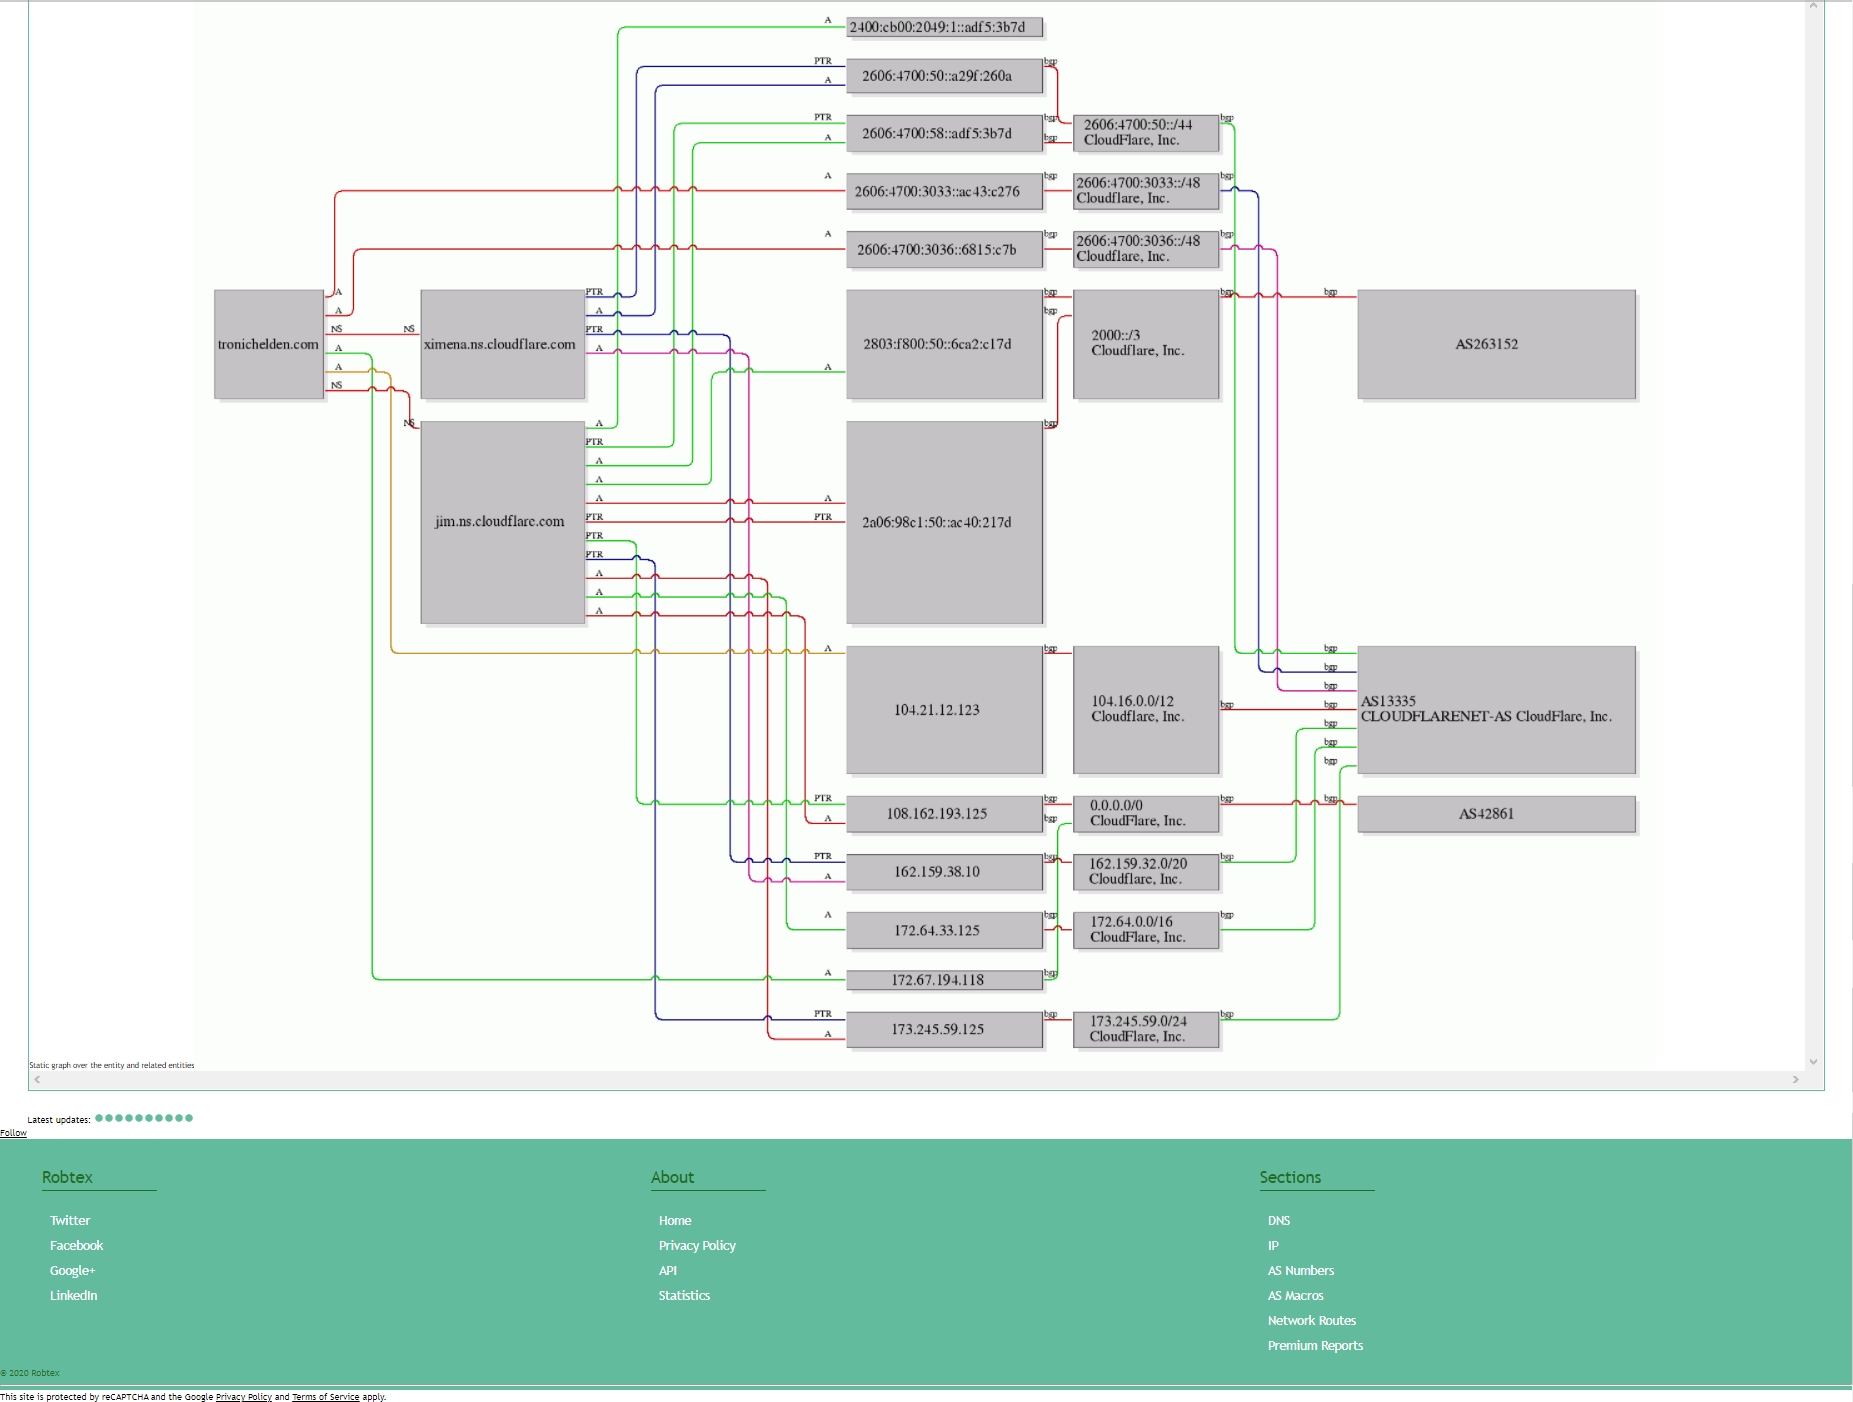Select the ximena.ns.cloudflare.com node
Screen dimensions: 1853x1402
[502, 344]
